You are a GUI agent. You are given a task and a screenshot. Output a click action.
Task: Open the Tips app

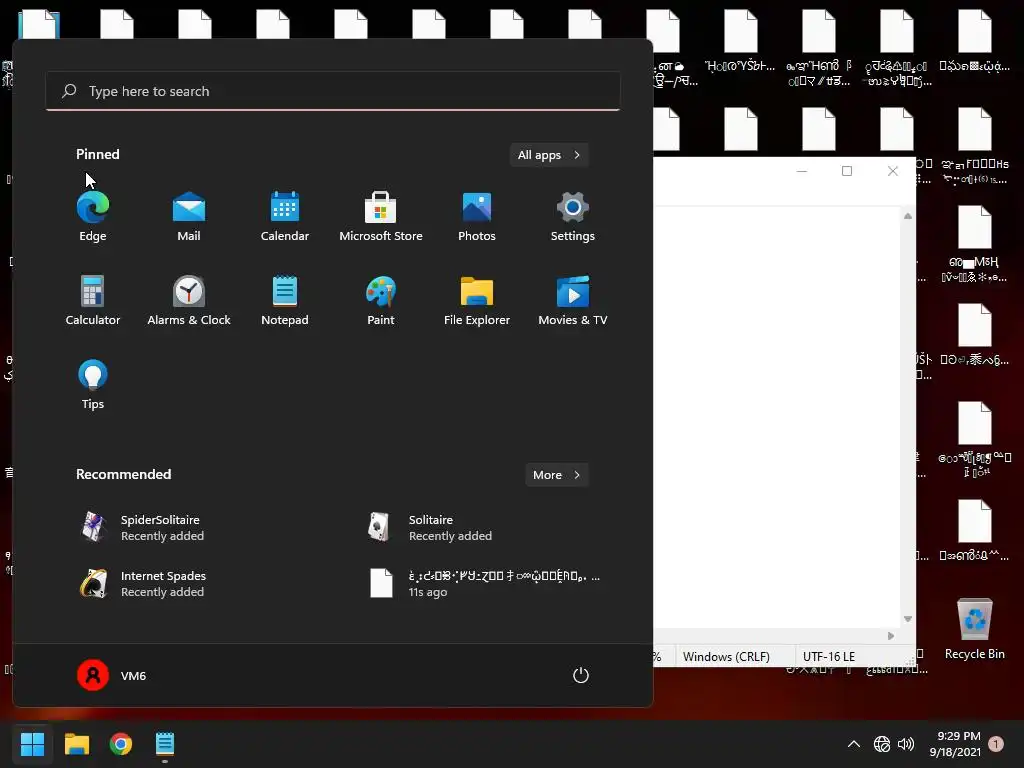click(93, 385)
